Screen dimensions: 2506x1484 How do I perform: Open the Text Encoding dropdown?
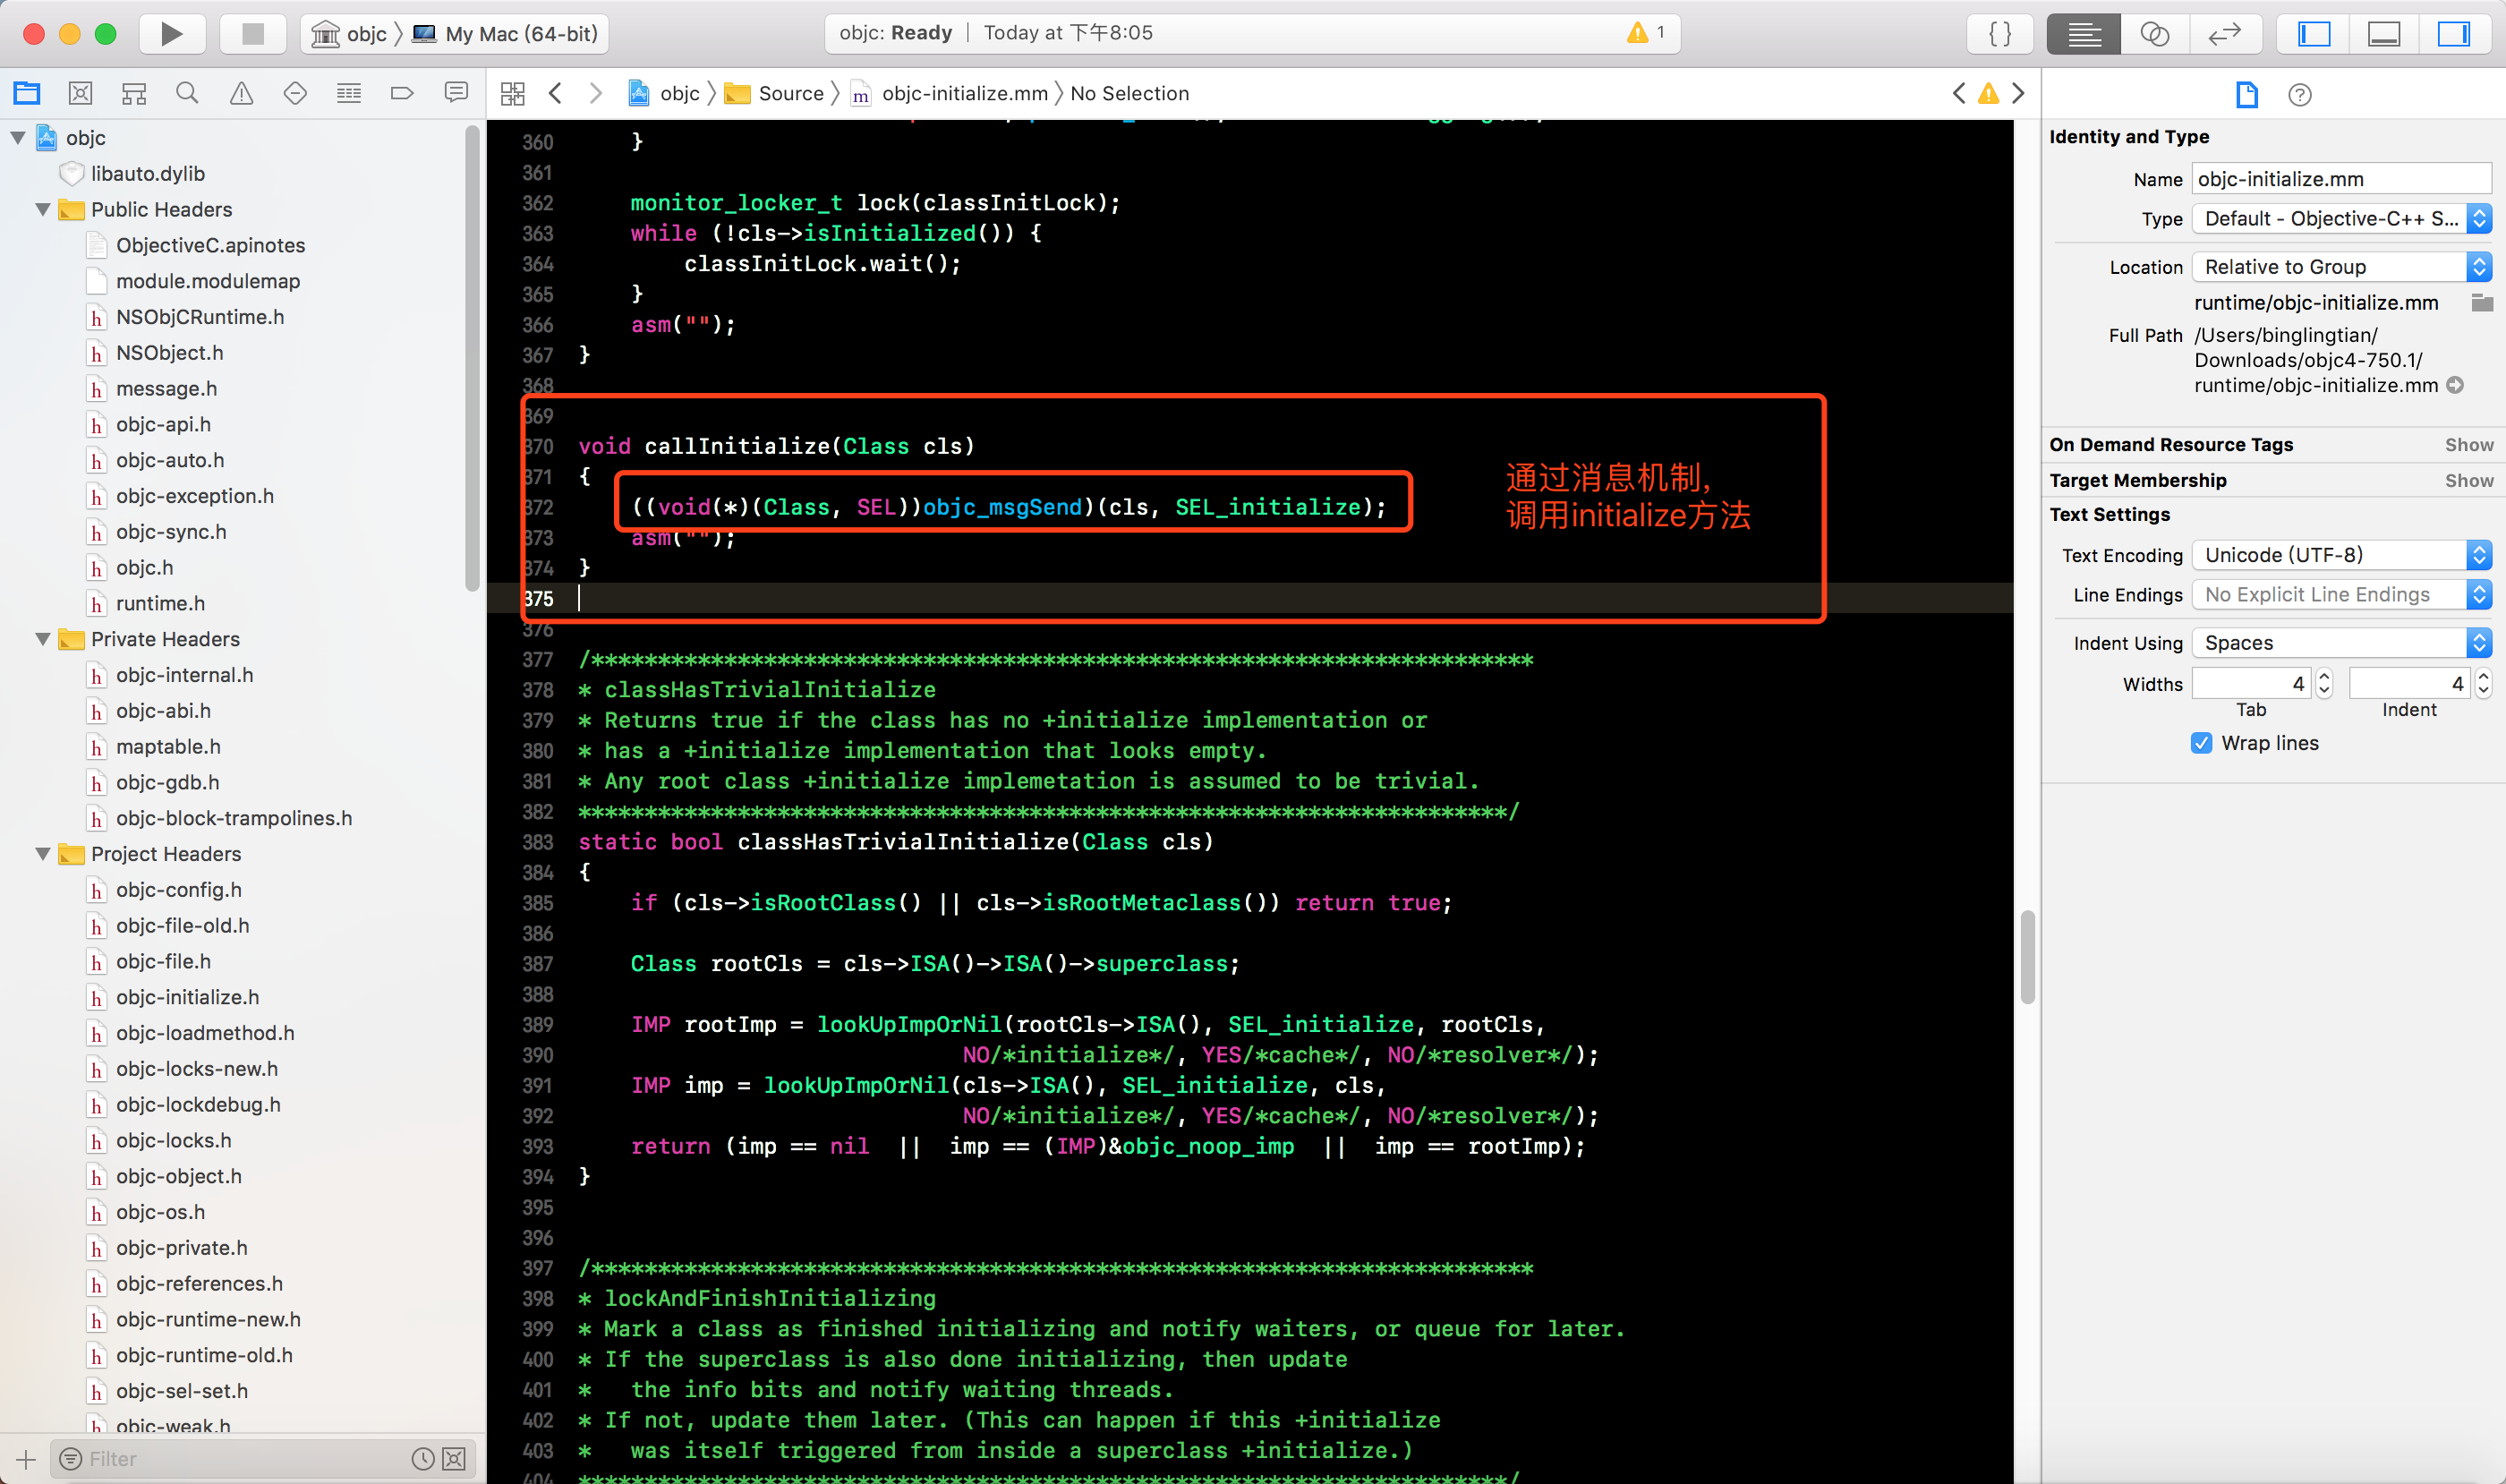[x=2340, y=555]
